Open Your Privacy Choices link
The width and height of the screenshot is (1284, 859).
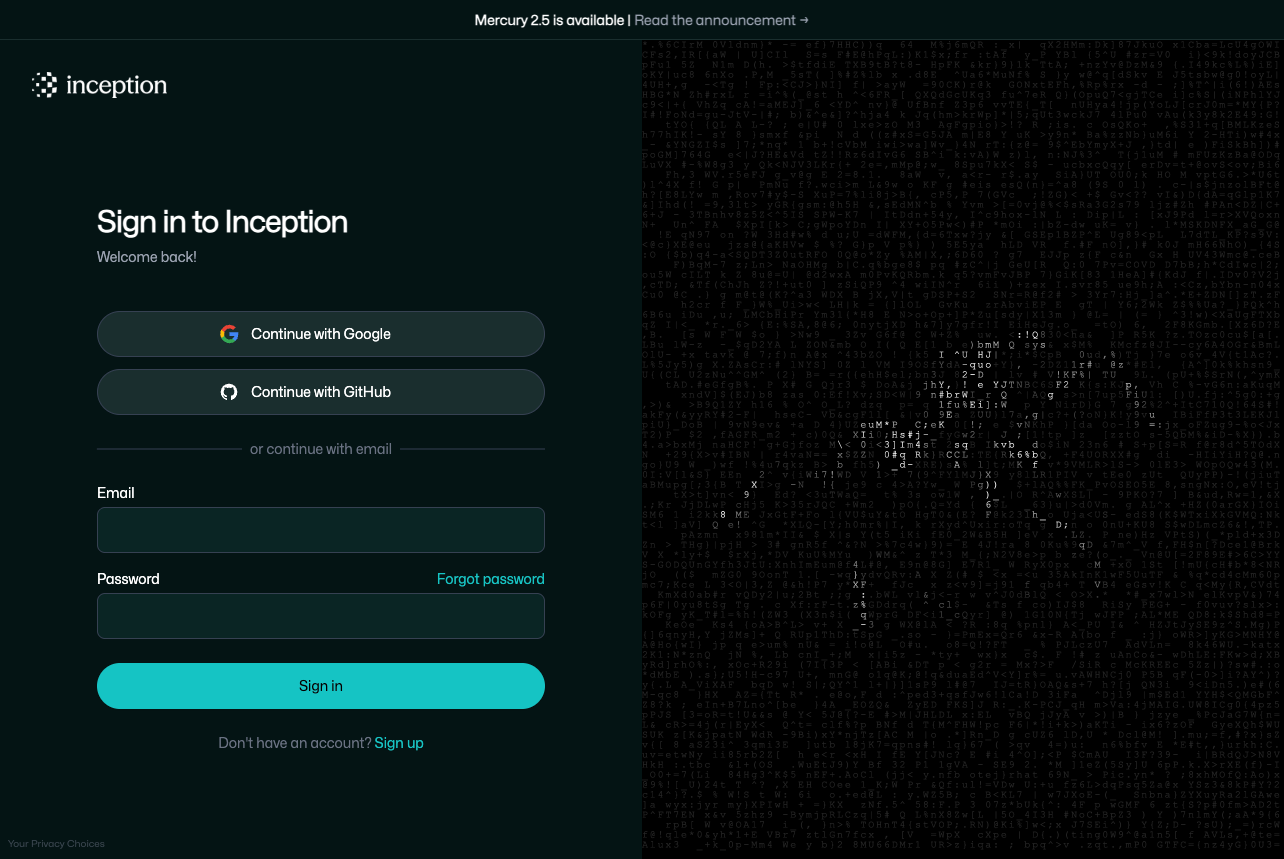click(x=56, y=844)
